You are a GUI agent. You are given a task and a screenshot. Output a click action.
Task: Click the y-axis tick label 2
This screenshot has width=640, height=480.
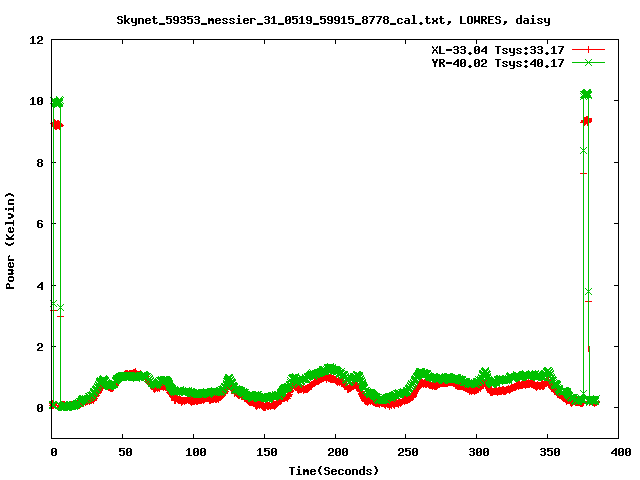click(x=40, y=347)
